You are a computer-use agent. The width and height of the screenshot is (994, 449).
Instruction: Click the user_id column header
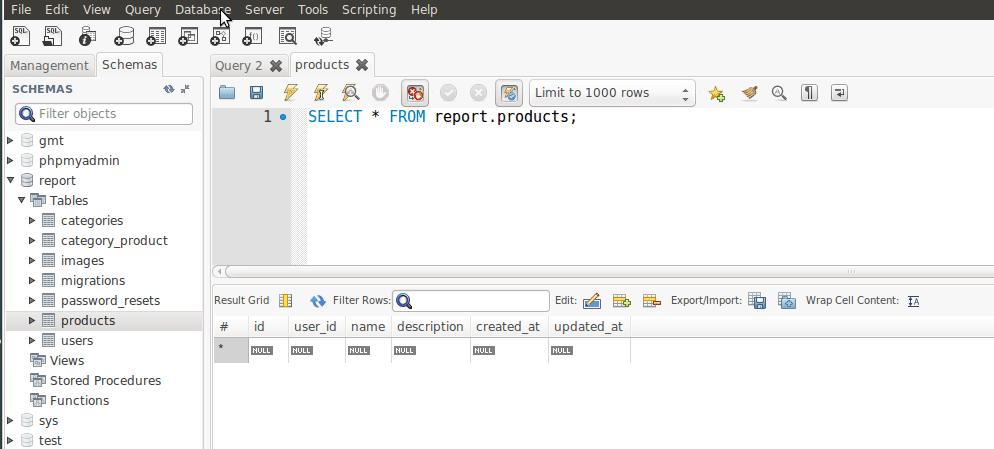315,327
